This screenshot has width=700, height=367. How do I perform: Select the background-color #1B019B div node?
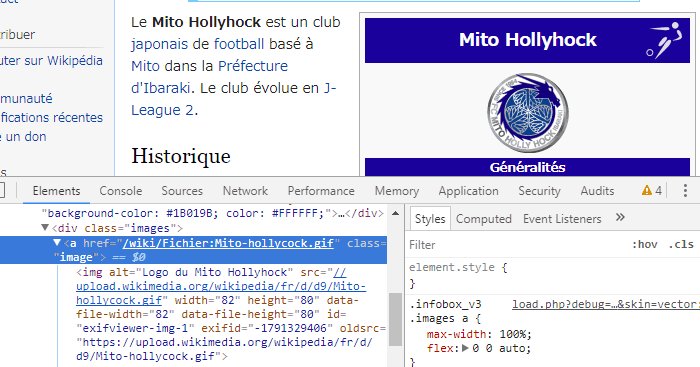coord(212,213)
